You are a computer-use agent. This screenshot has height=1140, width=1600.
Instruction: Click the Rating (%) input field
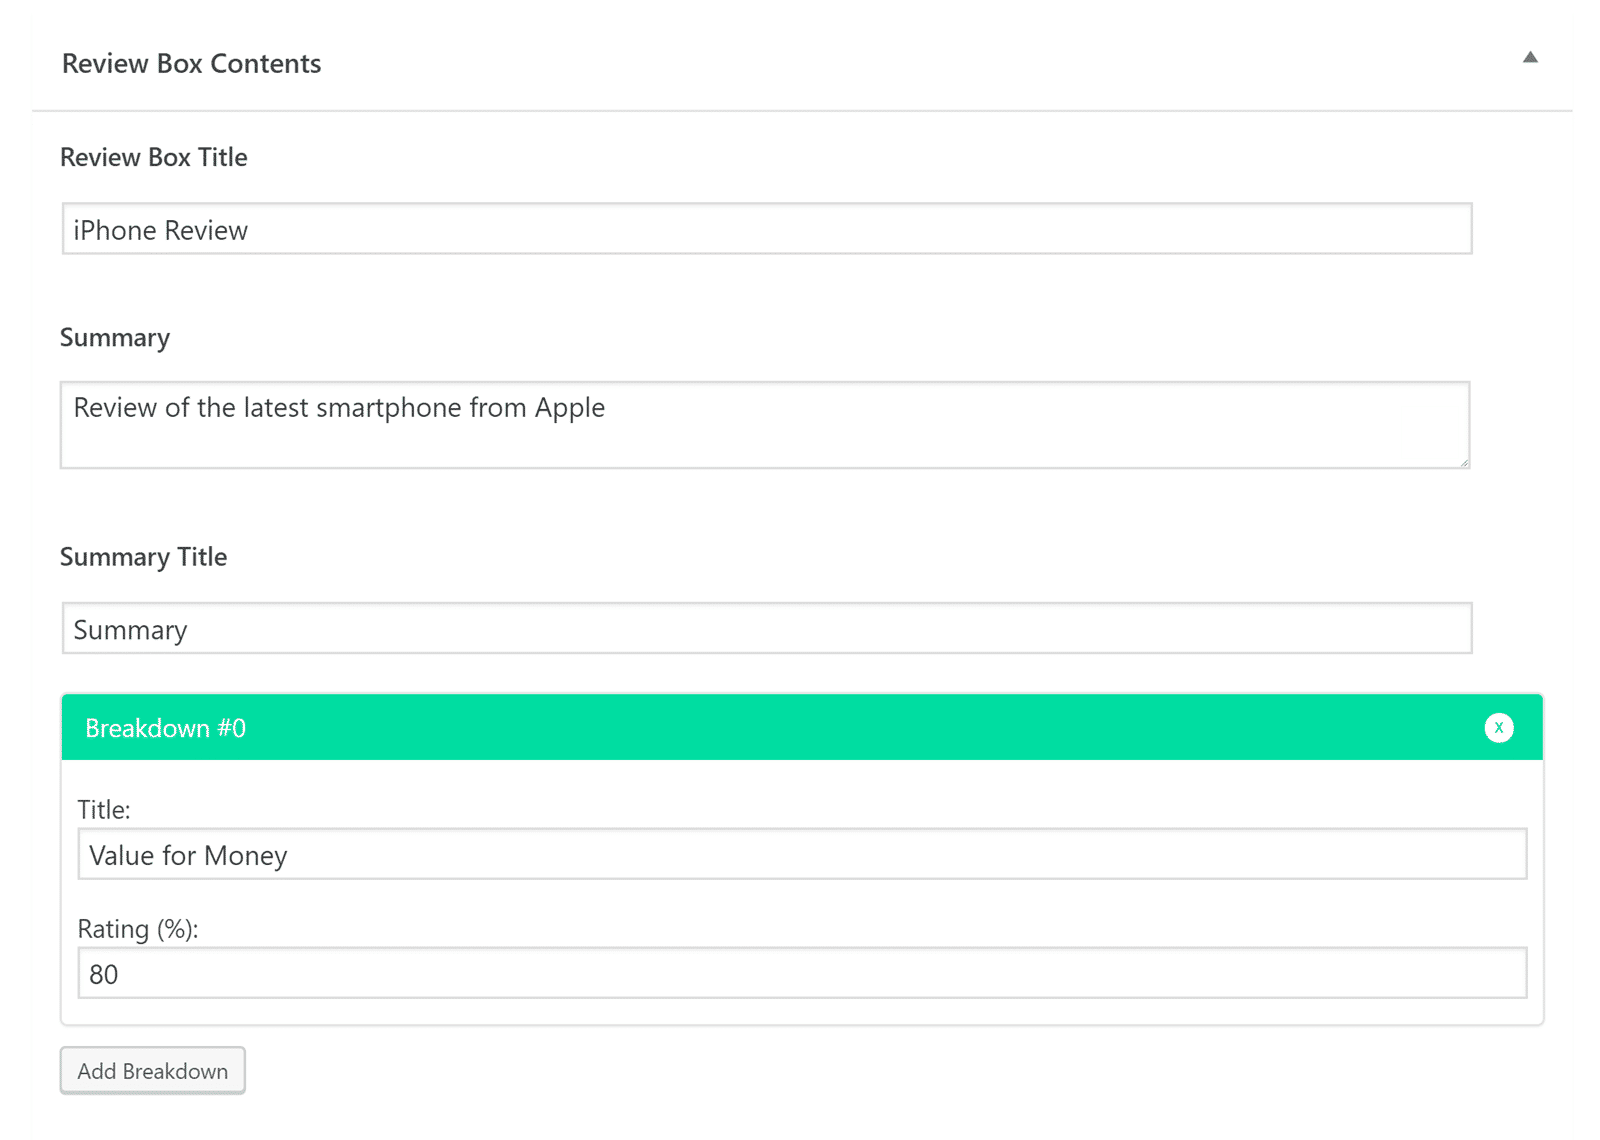801,974
